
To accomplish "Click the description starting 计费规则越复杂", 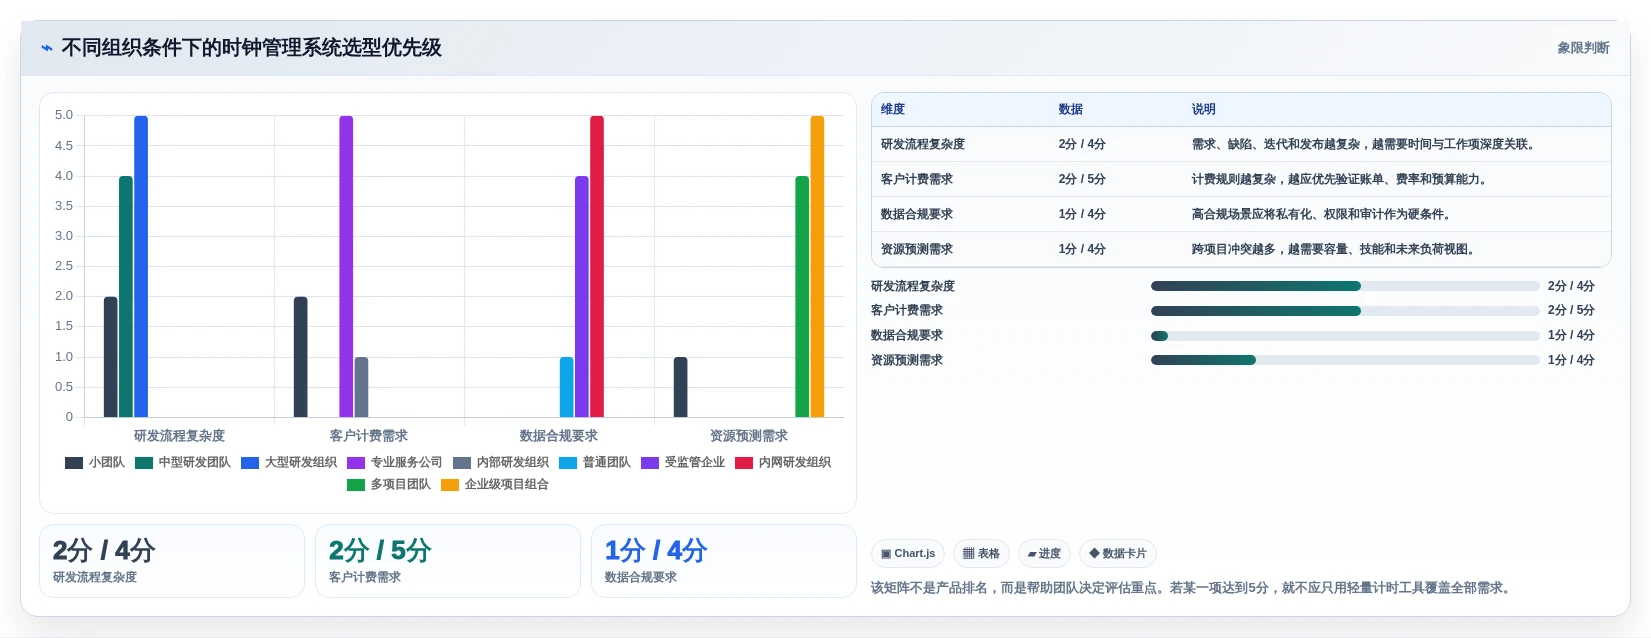I will point(1340,179).
